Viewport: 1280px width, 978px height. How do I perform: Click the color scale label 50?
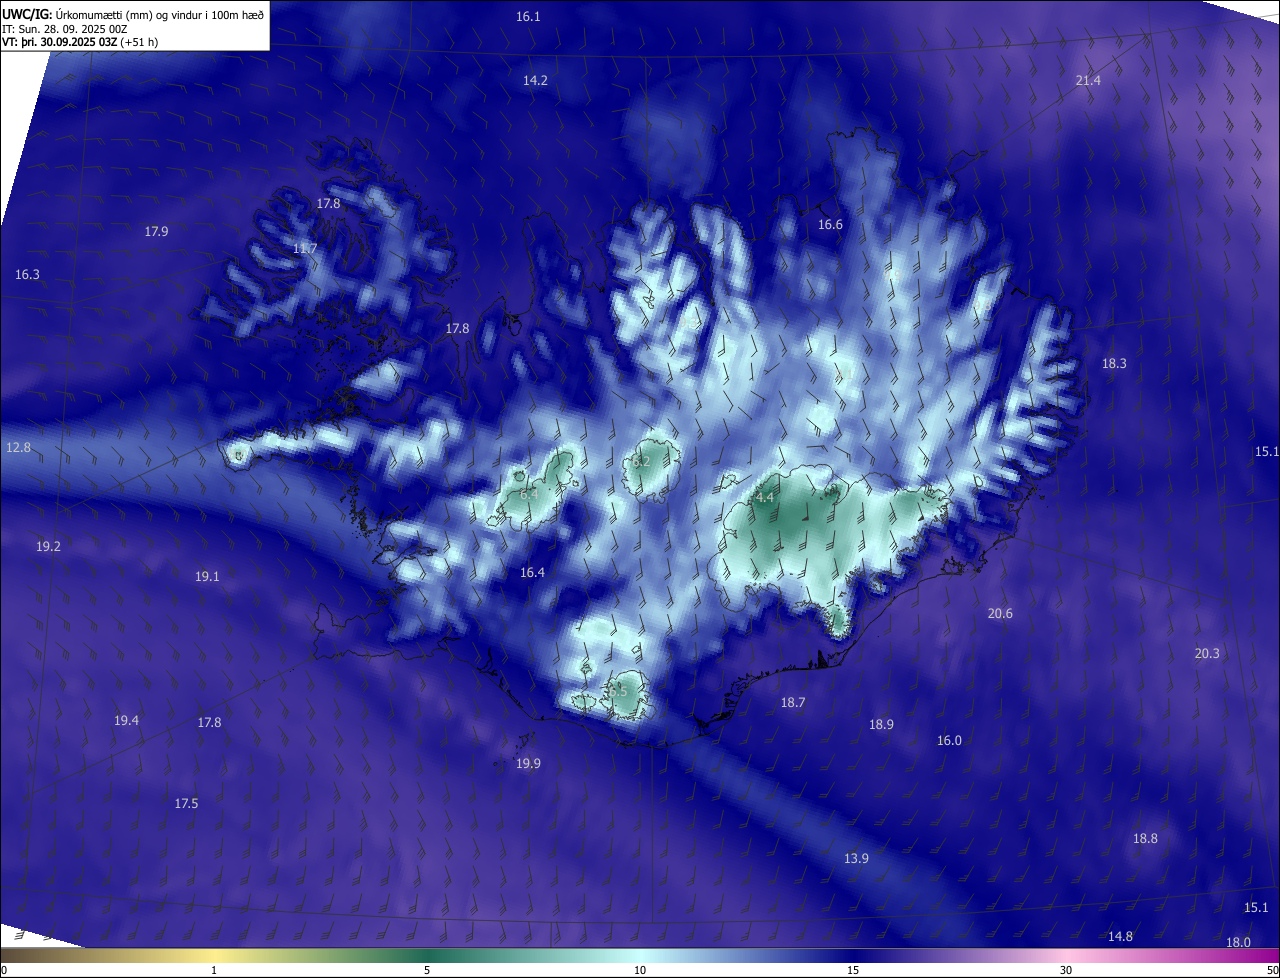(1272, 970)
